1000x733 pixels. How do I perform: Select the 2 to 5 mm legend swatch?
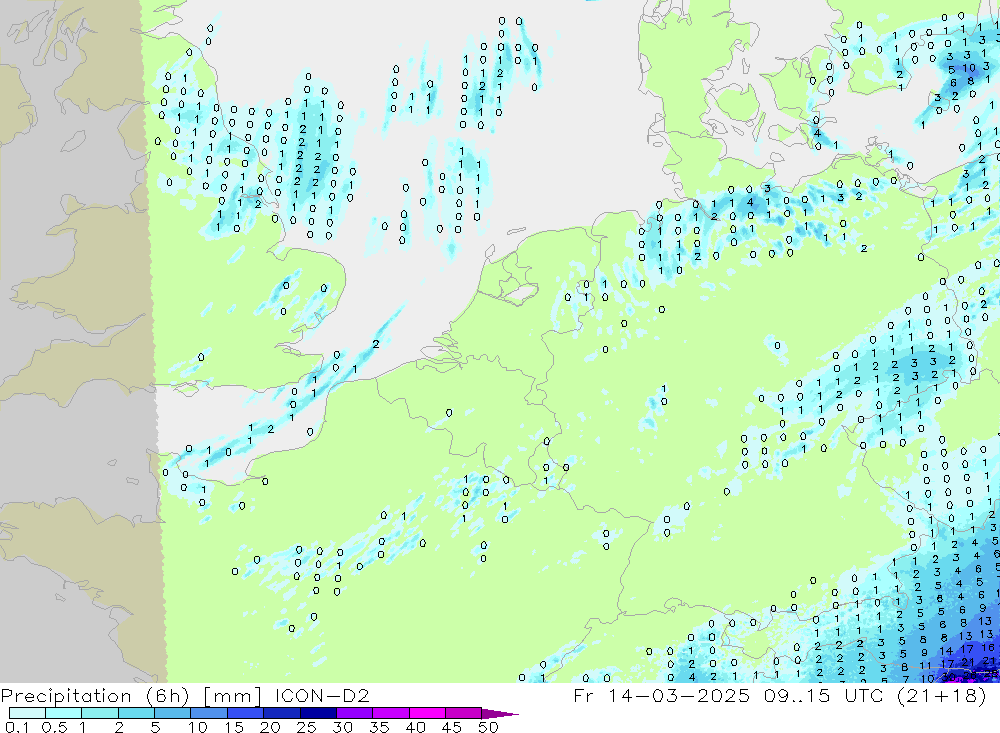point(136,713)
